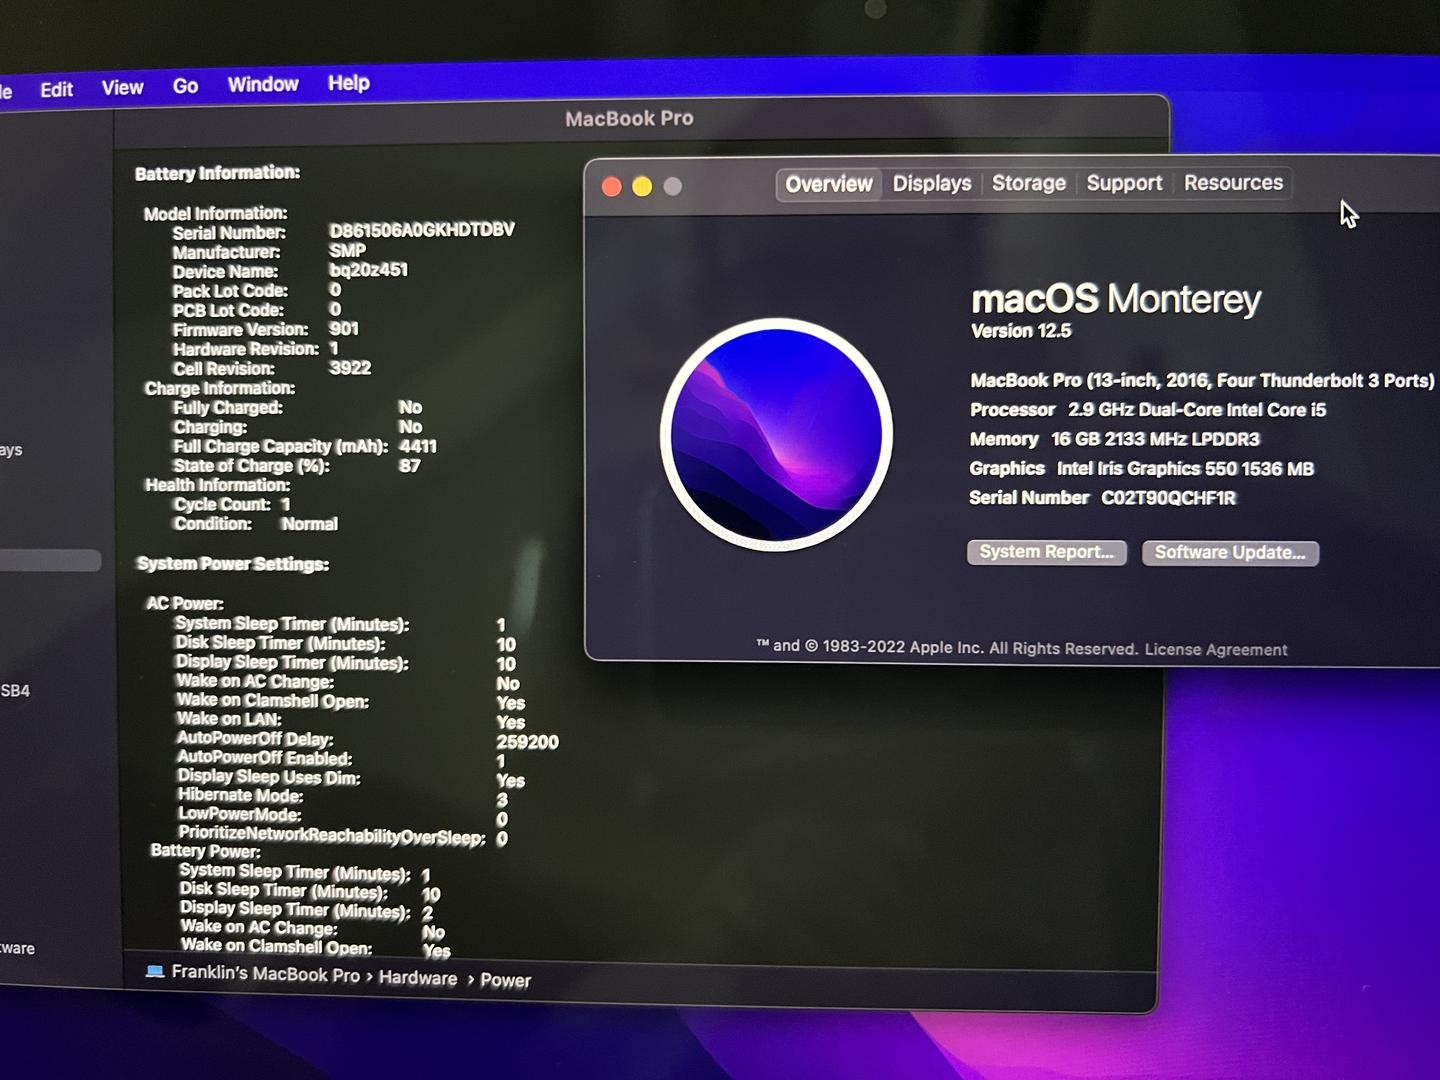Click the AC Power subheading
Screen dimensions: 1440x1080
[185, 603]
